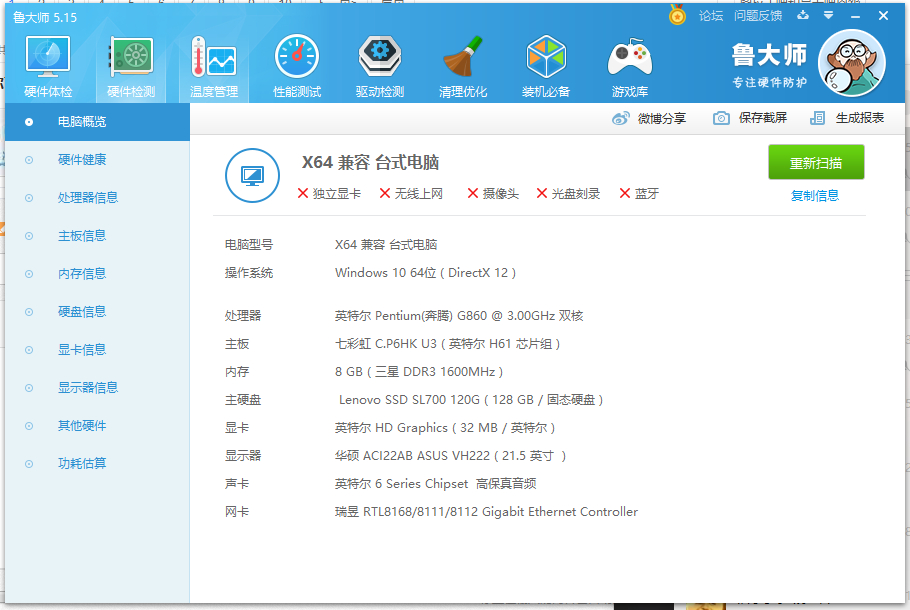Click the 6 Series Chipset sound card value
The height and width of the screenshot is (610, 910).
(x=435, y=483)
